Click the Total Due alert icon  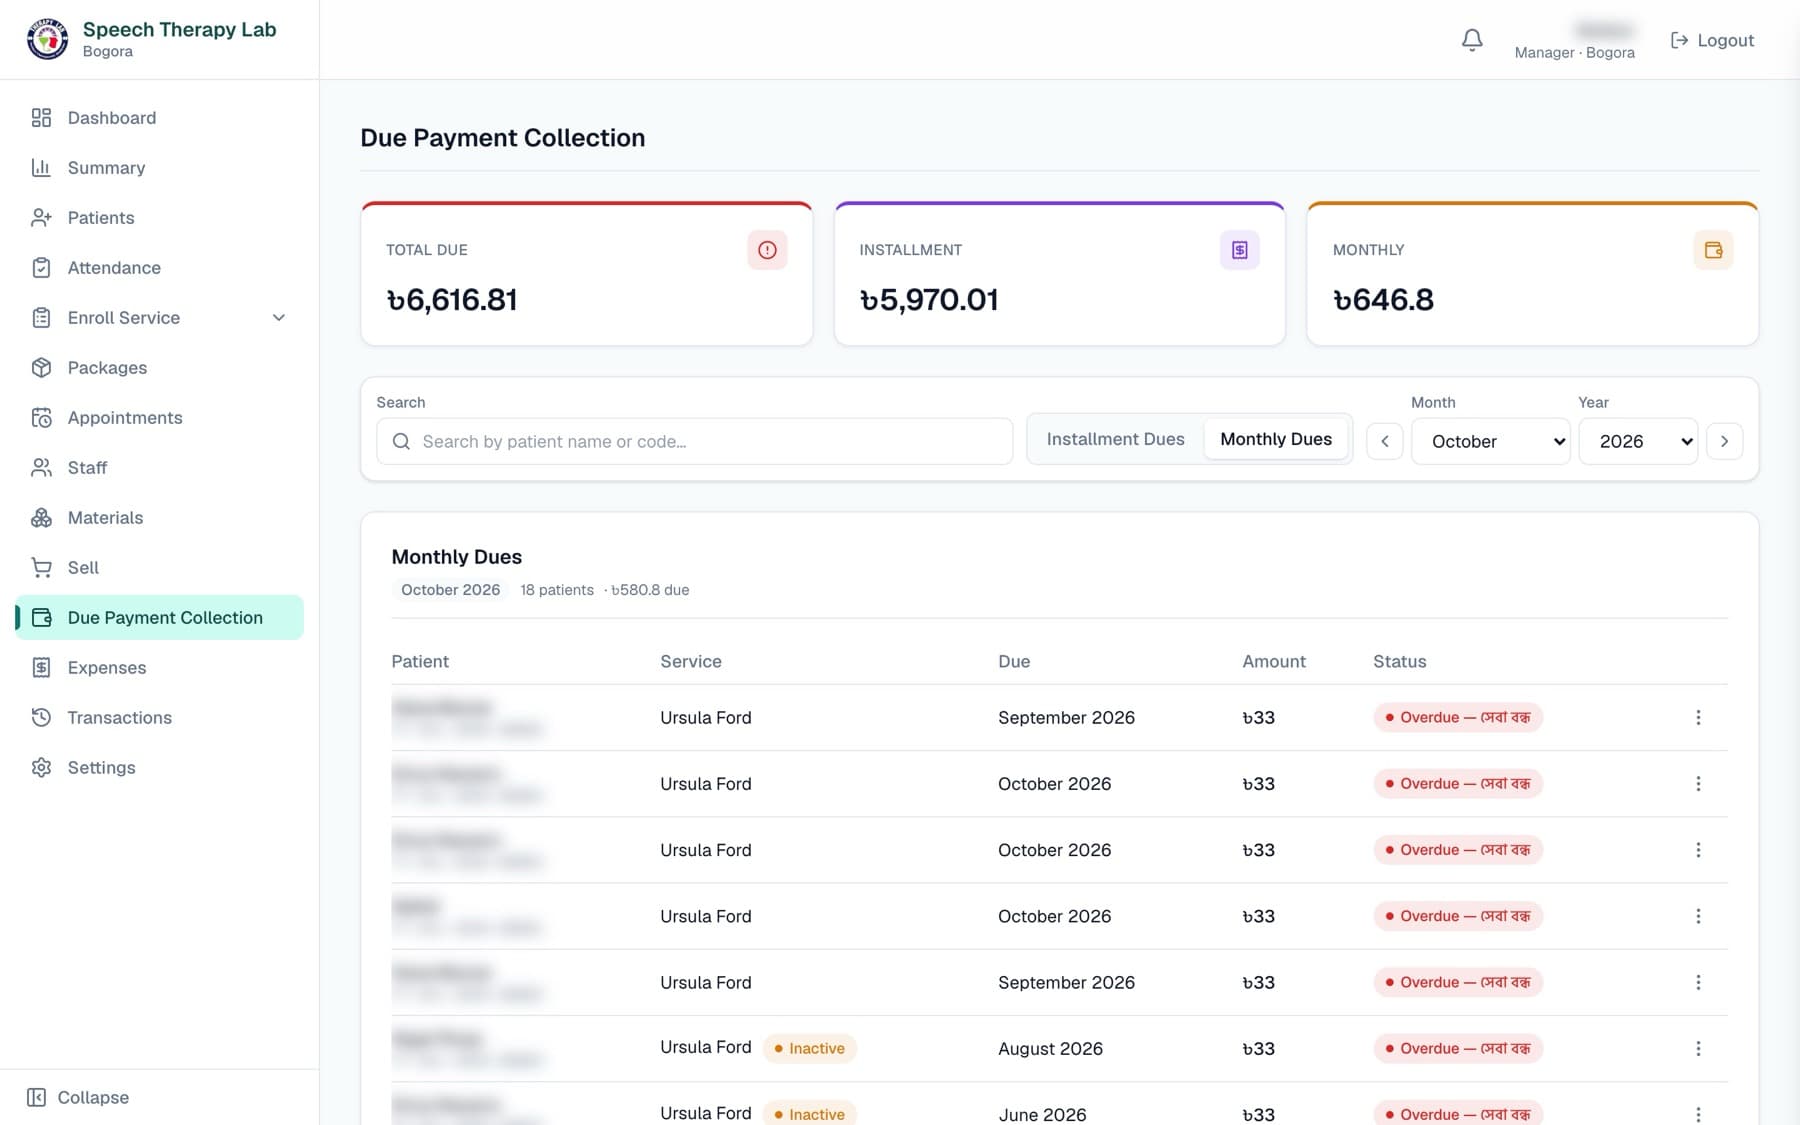(x=767, y=250)
